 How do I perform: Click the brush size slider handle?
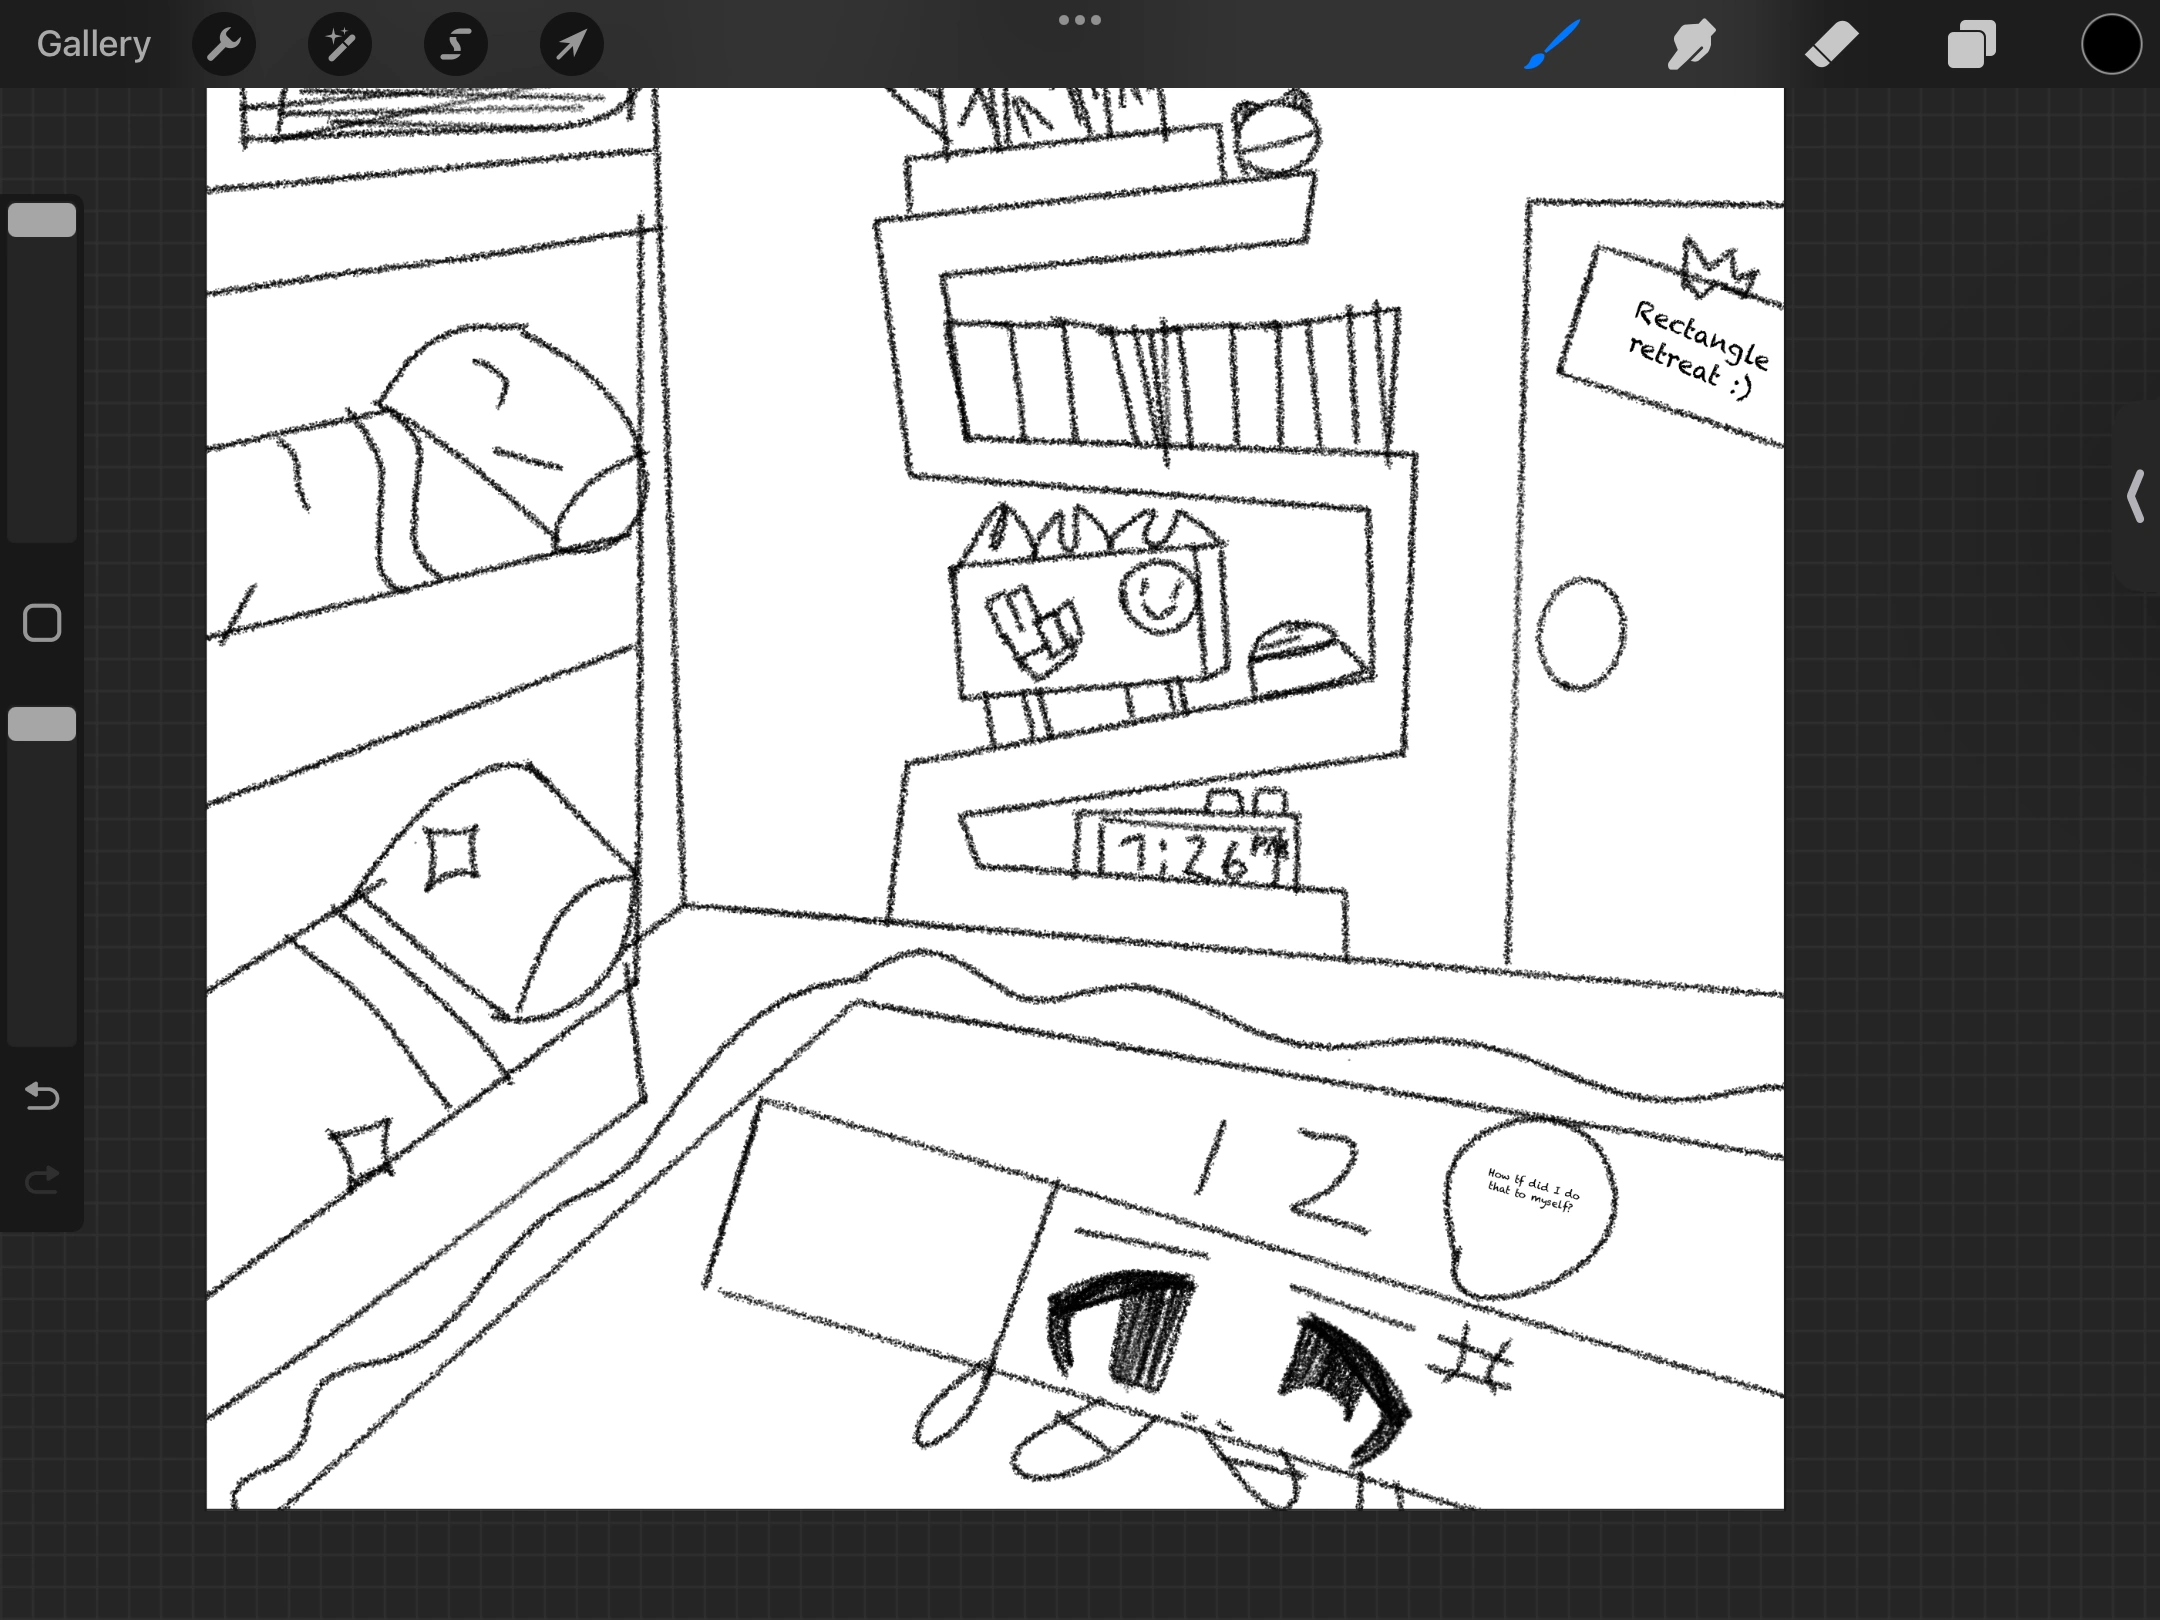pyautogui.click(x=42, y=220)
